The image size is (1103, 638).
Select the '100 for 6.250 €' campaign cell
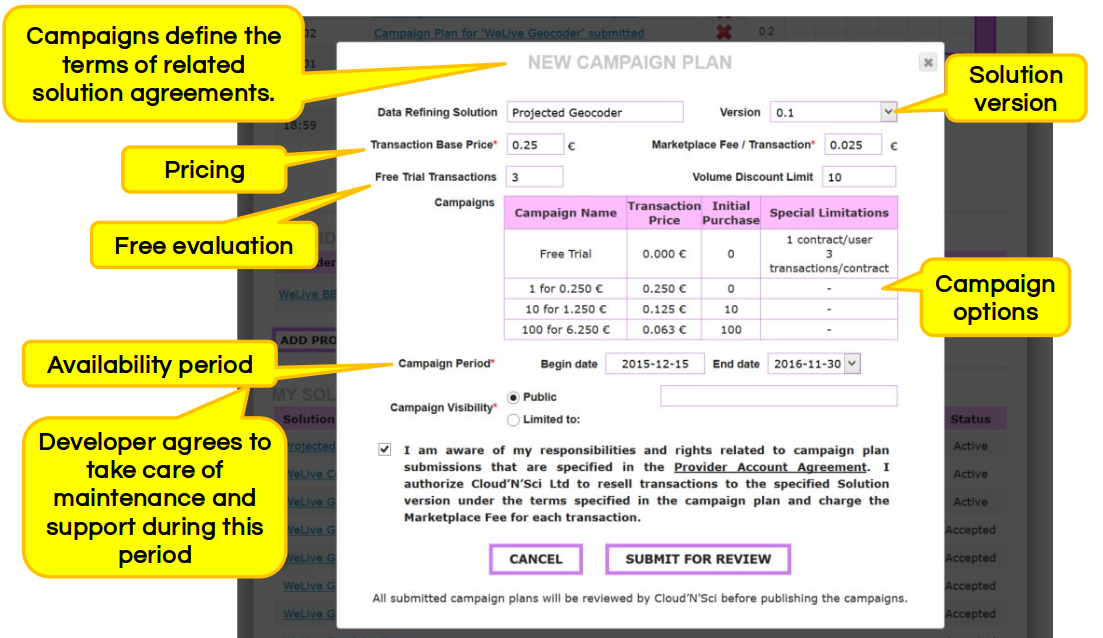point(566,330)
